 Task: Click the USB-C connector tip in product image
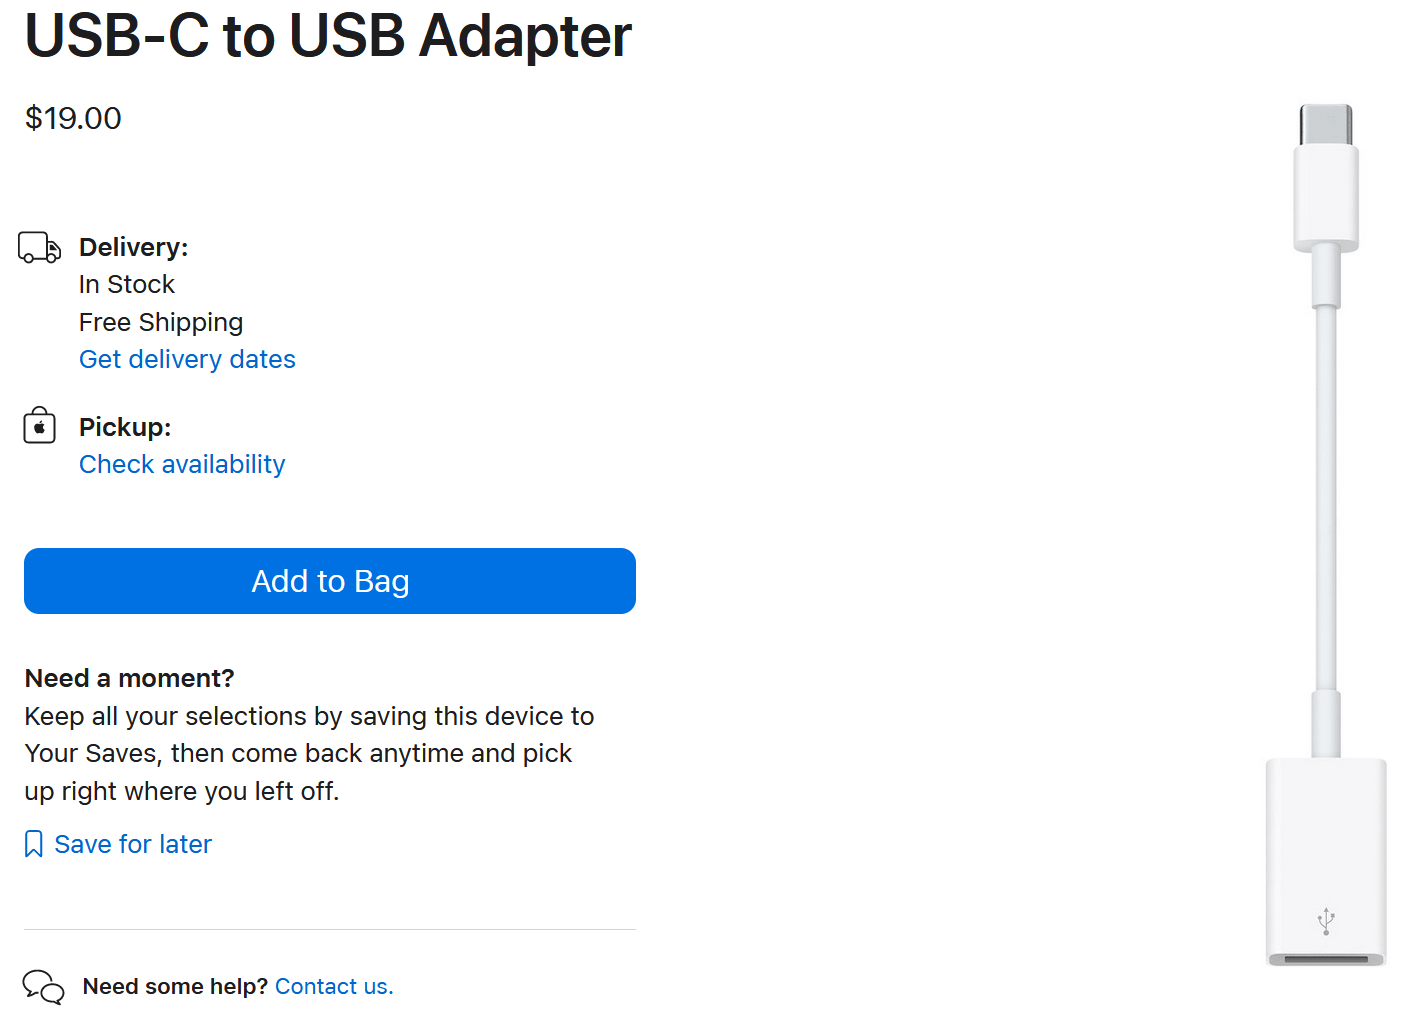[1326, 125]
